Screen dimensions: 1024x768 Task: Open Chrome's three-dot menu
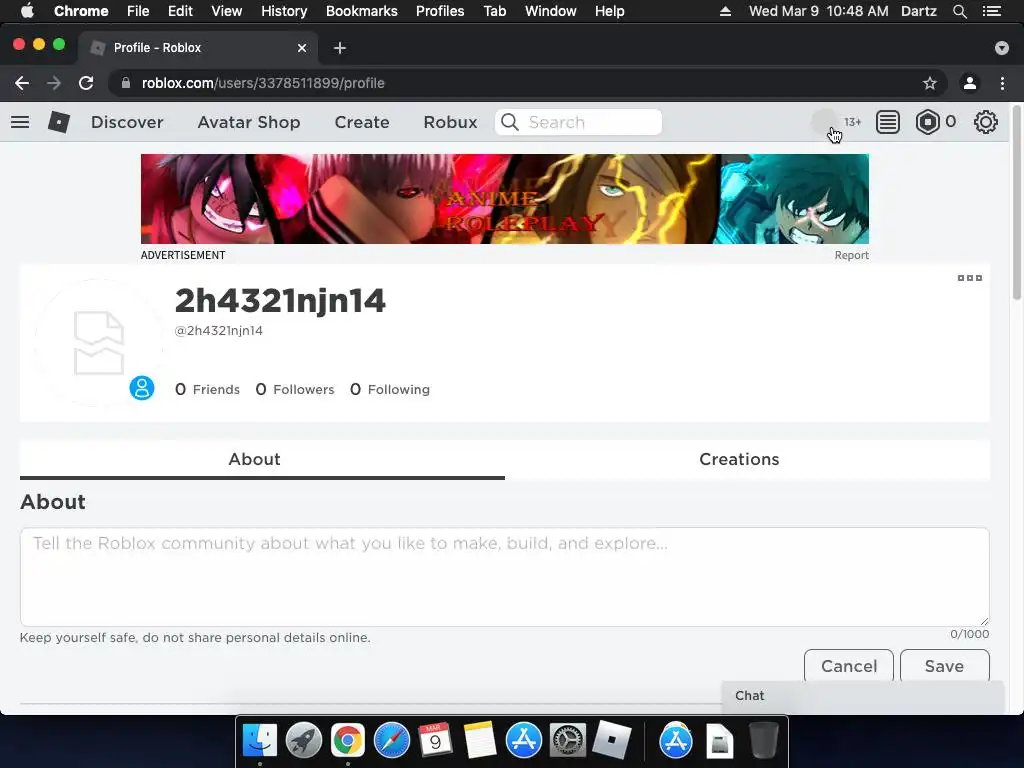pyautogui.click(x=1002, y=83)
